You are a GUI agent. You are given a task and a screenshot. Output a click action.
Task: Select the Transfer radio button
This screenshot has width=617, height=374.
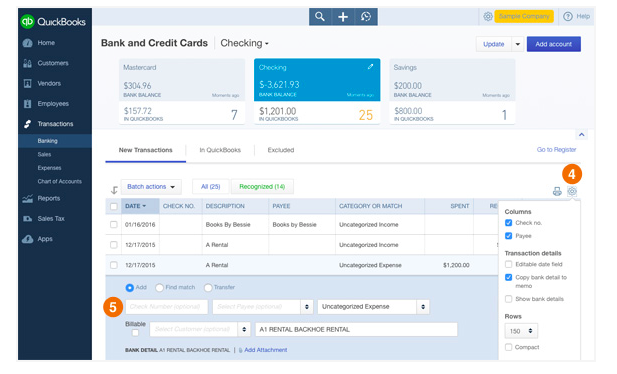tap(208, 288)
